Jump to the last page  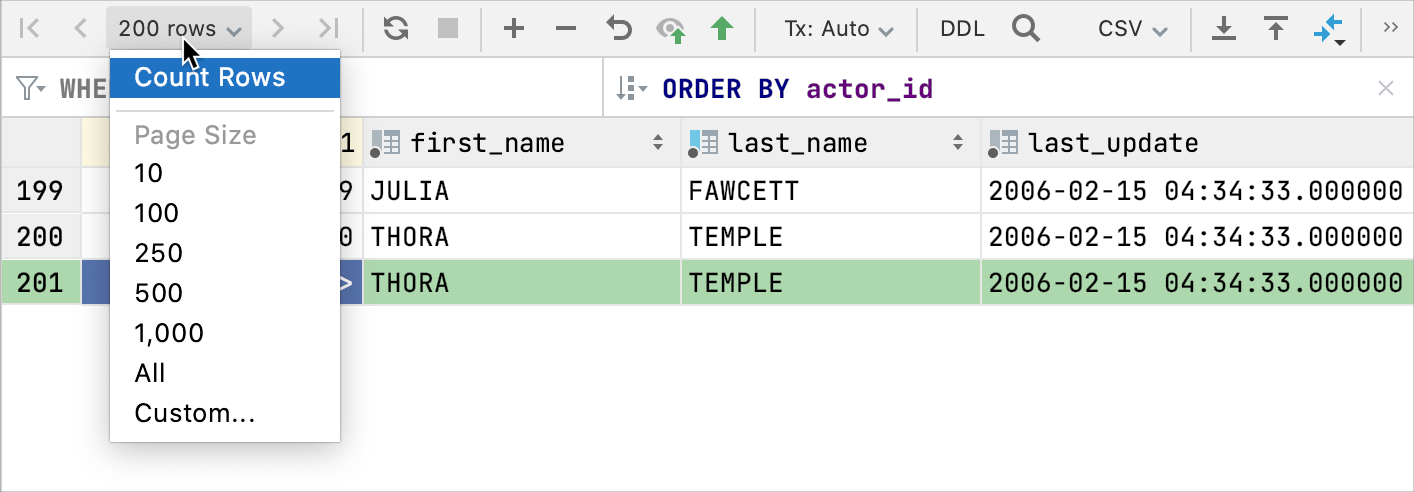327,28
